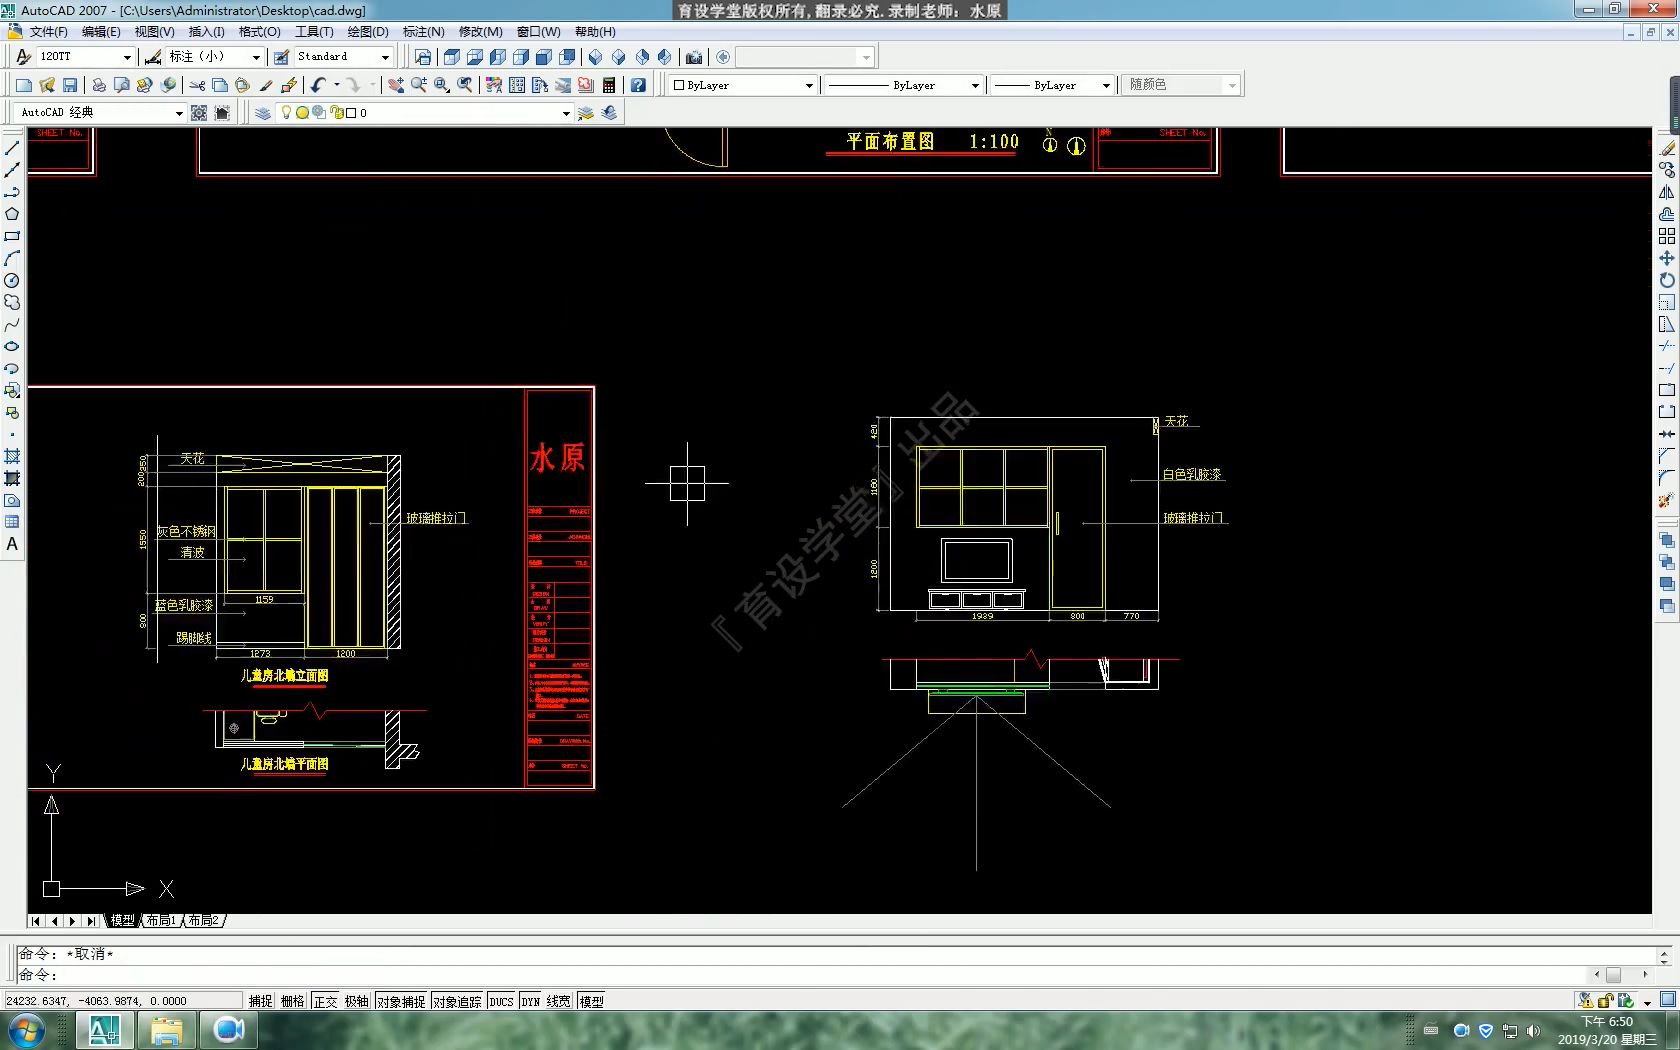Select the Hatch tool
Viewport: 1680px width, 1050px height.
[x=12, y=456]
